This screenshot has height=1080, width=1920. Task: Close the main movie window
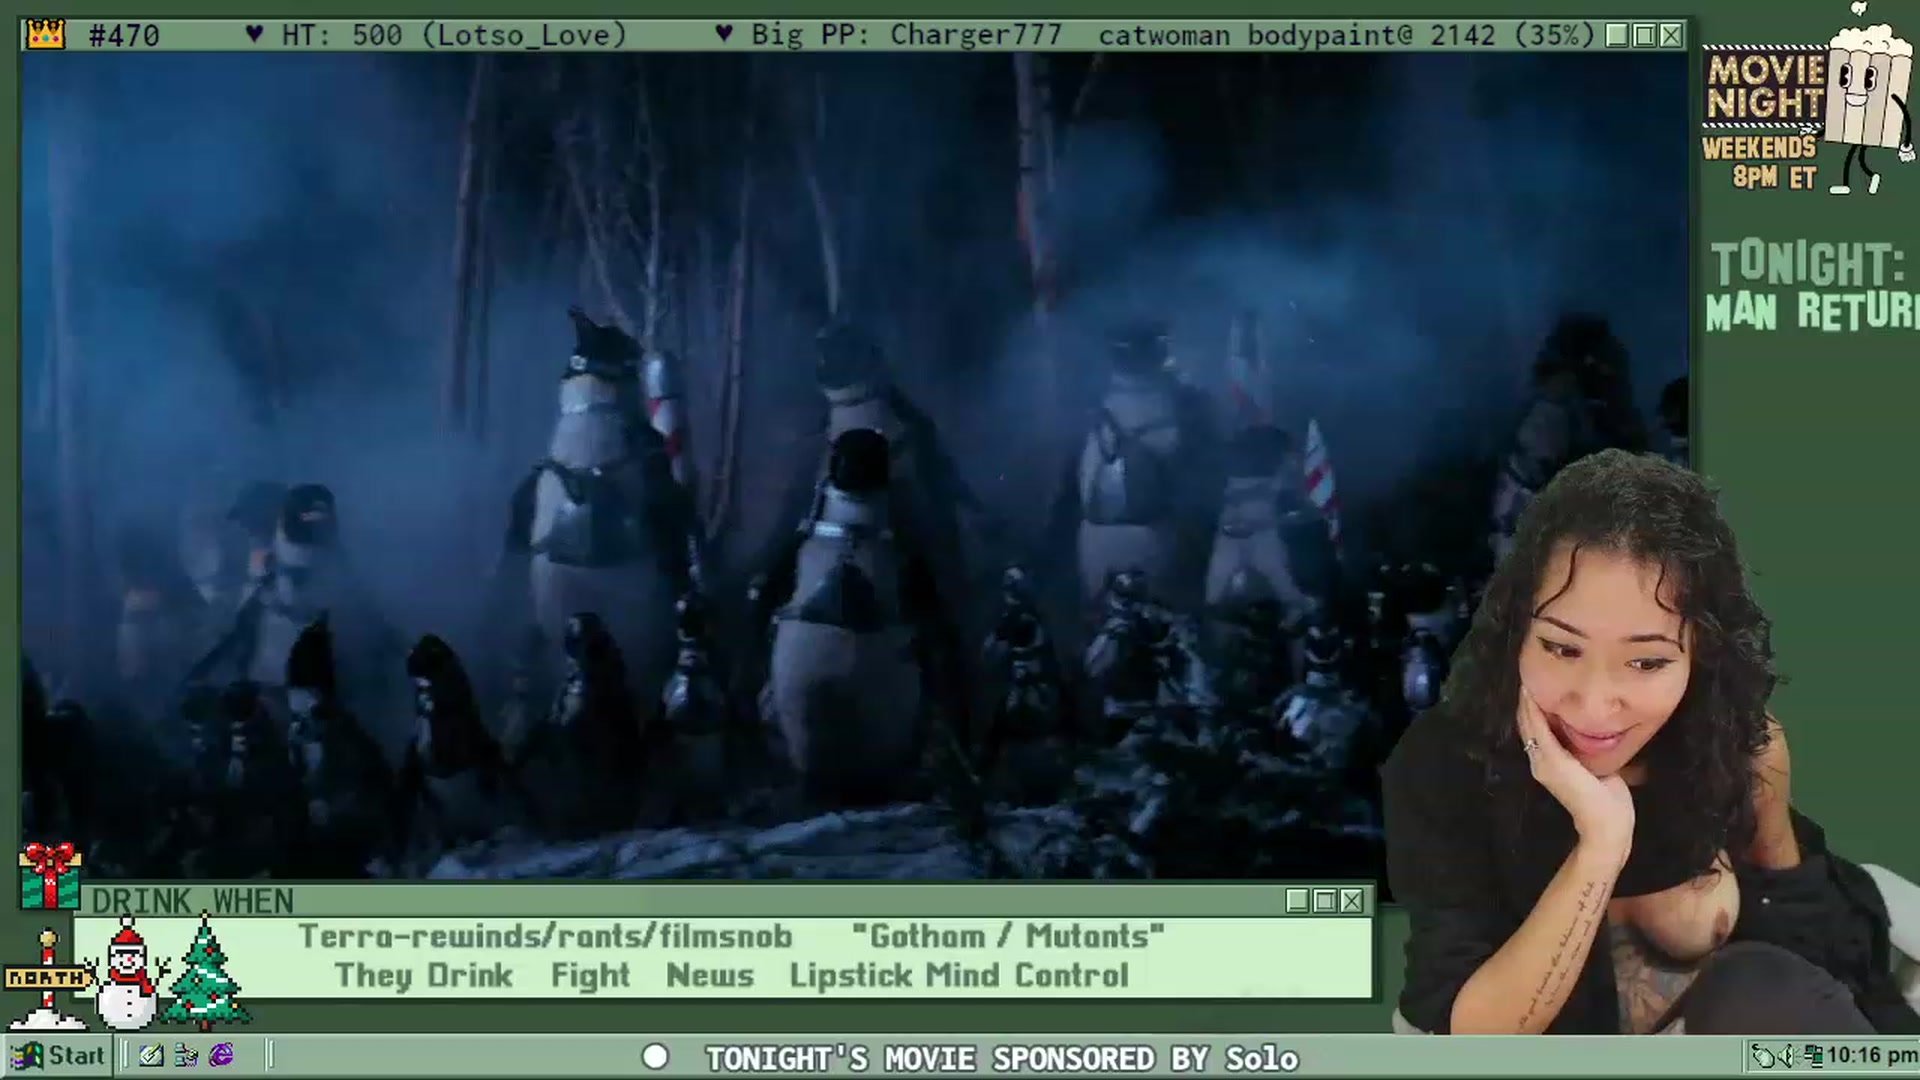[x=1671, y=36]
